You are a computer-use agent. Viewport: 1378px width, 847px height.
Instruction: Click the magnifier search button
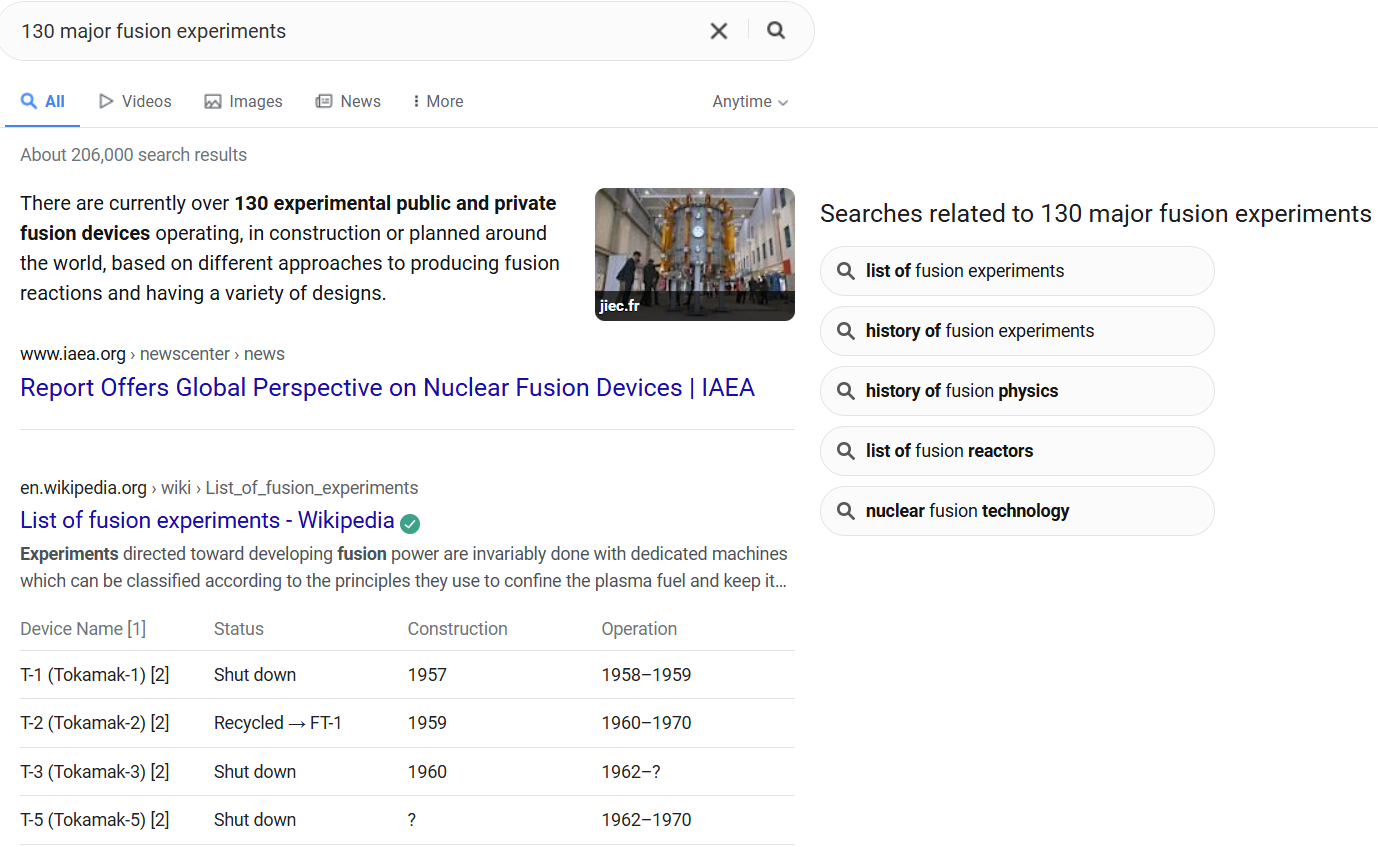pyautogui.click(x=776, y=30)
